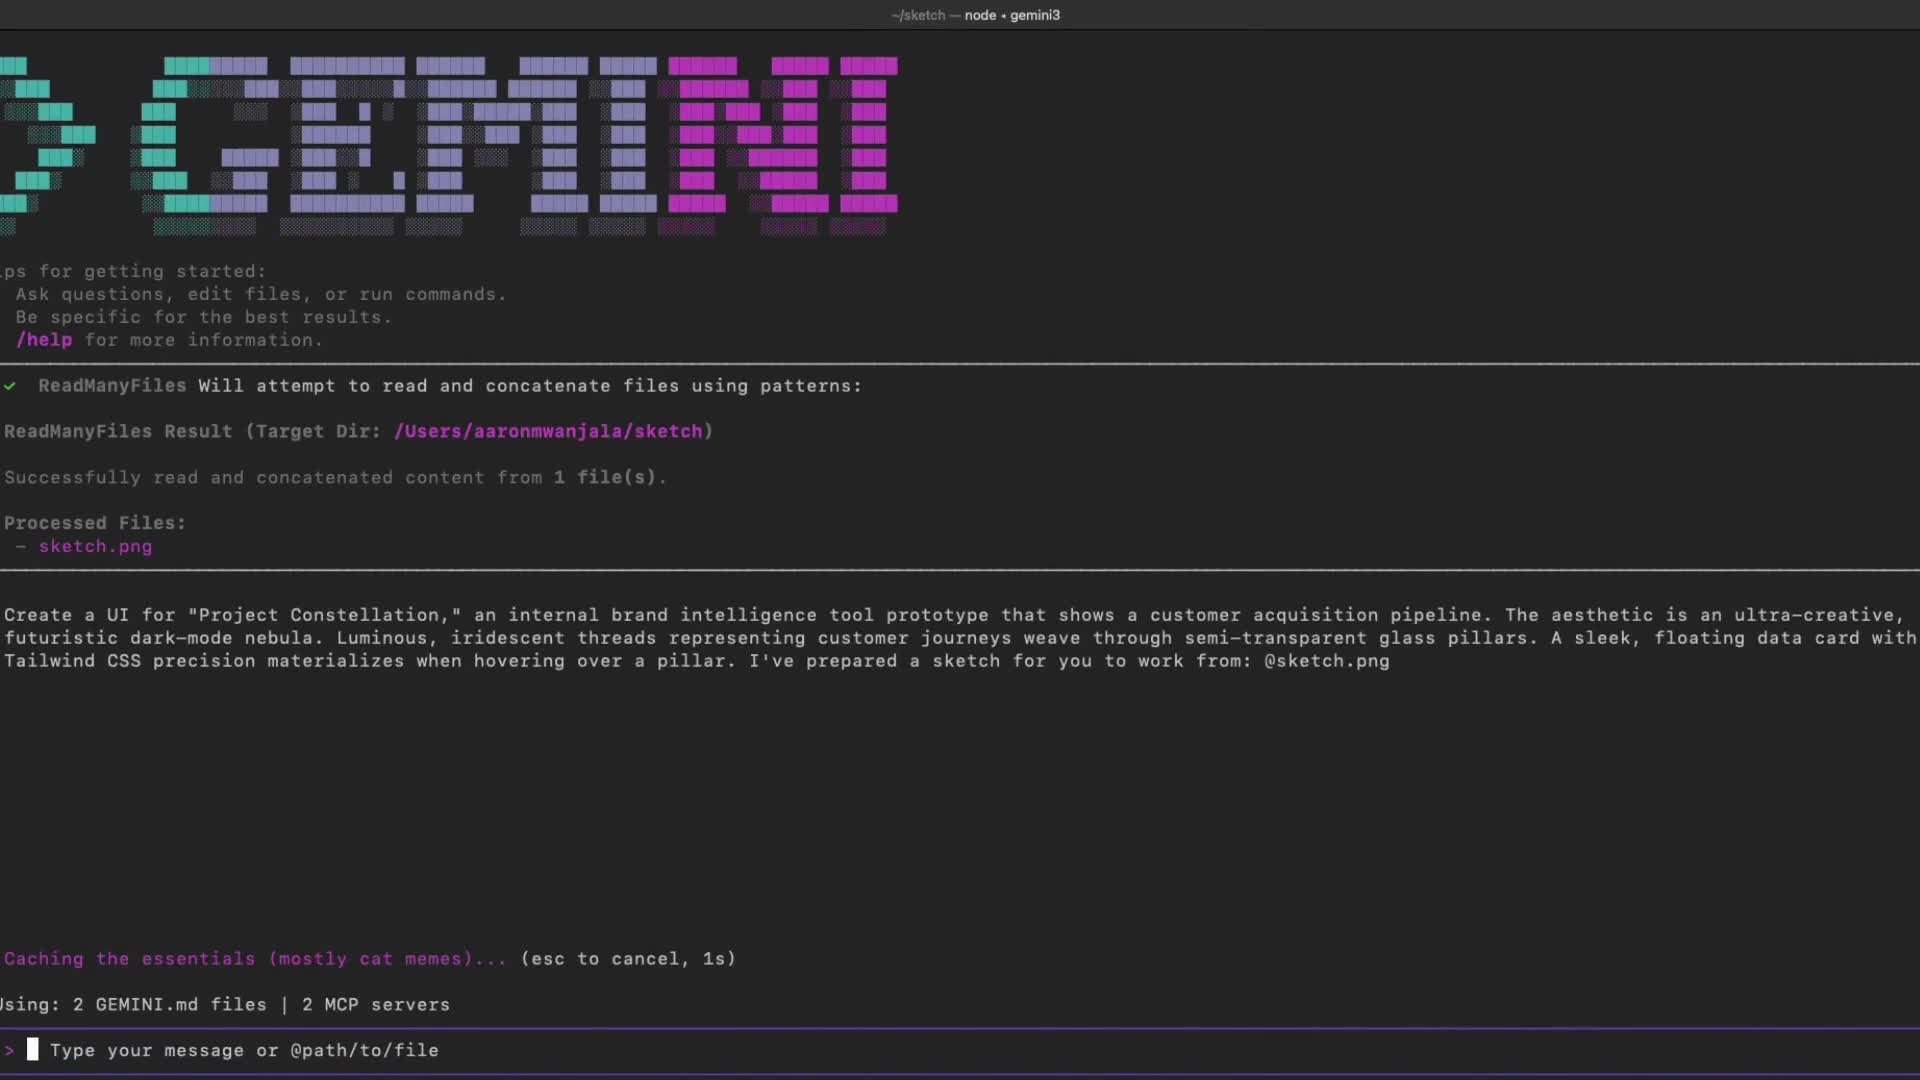This screenshot has height=1080, width=1920.
Task: Click the ReadManyFiles tool name label
Action: [x=112, y=386]
